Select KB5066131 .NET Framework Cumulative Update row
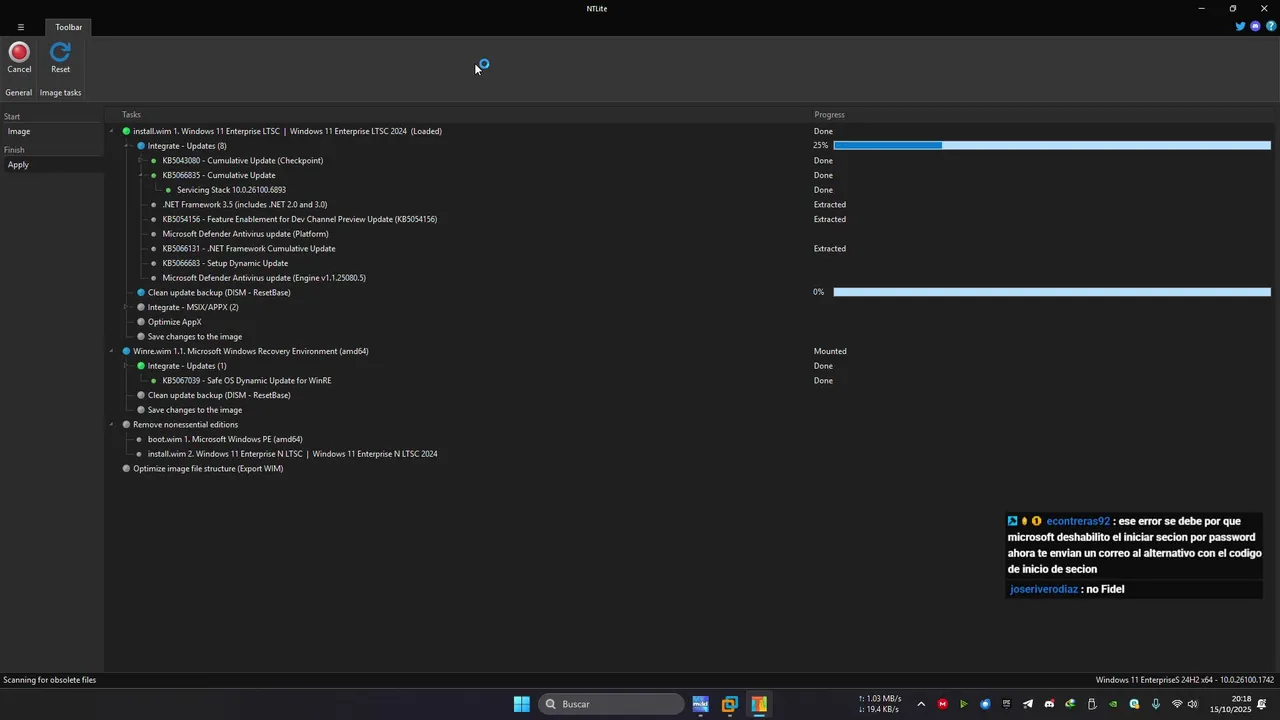The height and width of the screenshot is (720, 1280). tap(249, 248)
